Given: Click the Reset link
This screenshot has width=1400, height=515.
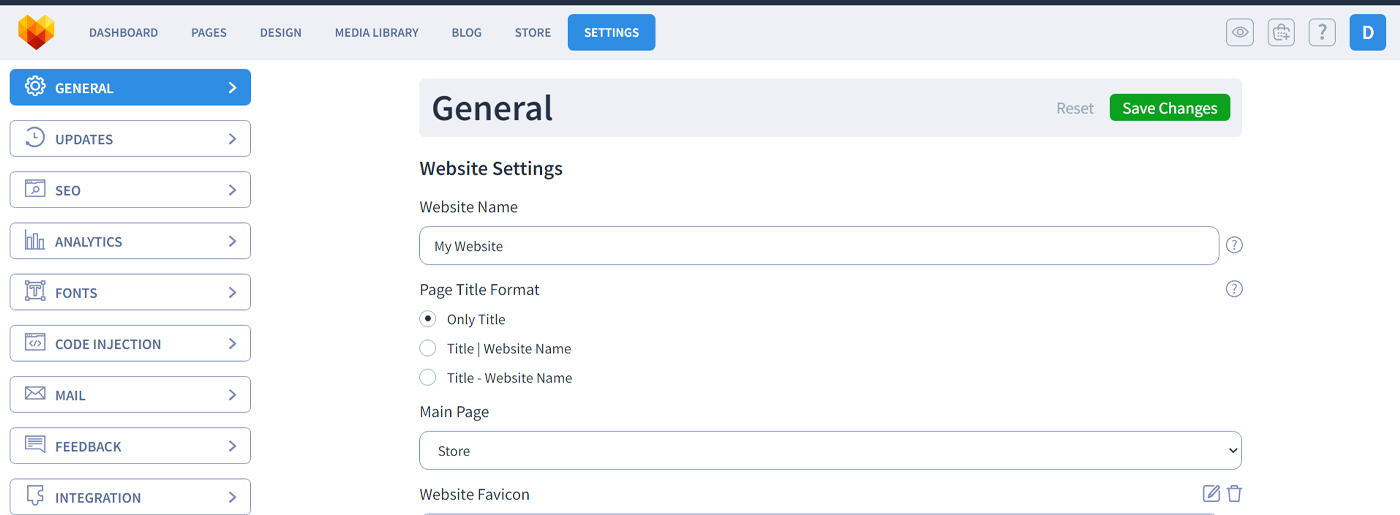Looking at the screenshot, I should (x=1075, y=108).
